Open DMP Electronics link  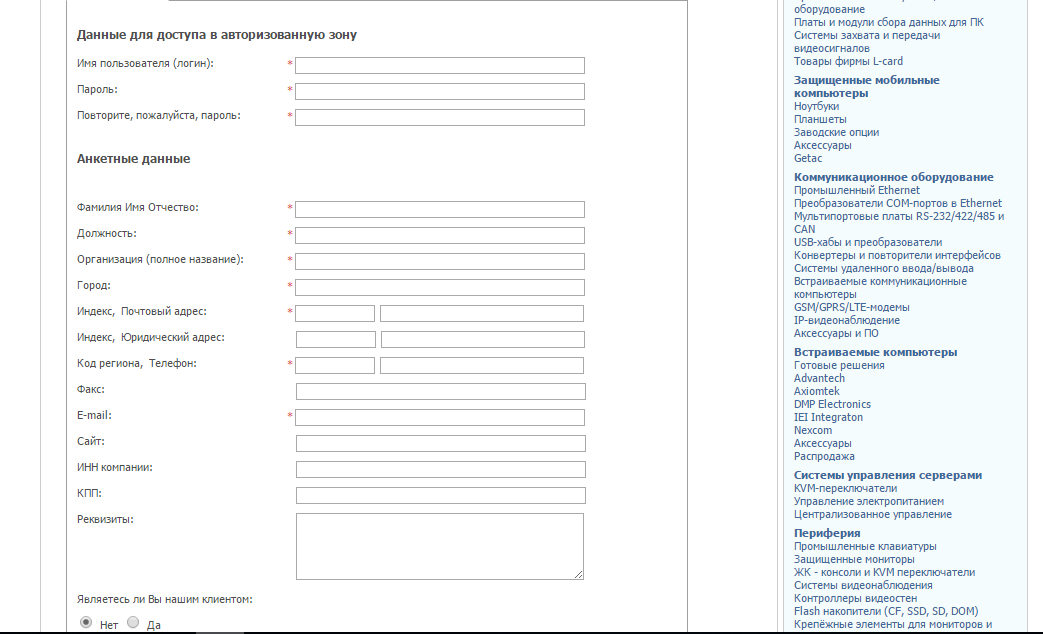(x=832, y=404)
